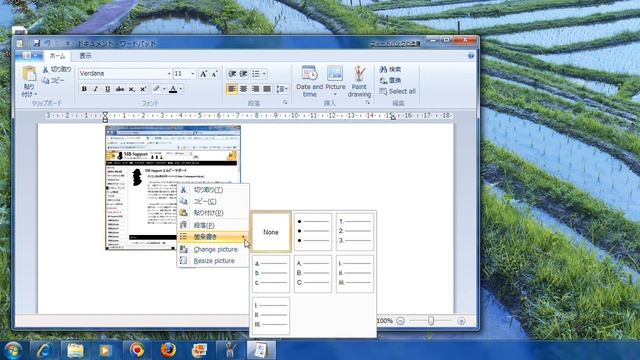Click the Paste clipboard icon
640x360 pixels.
pos(29,74)
